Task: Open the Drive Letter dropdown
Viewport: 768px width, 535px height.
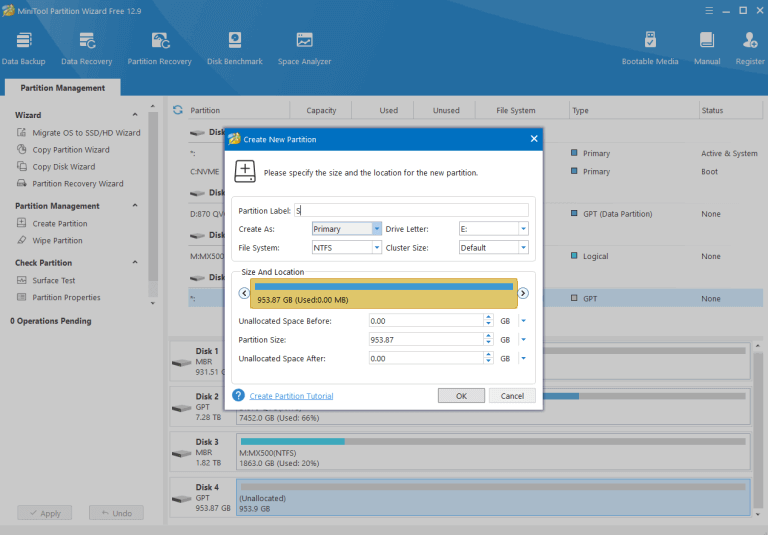Action: point(523,229)
